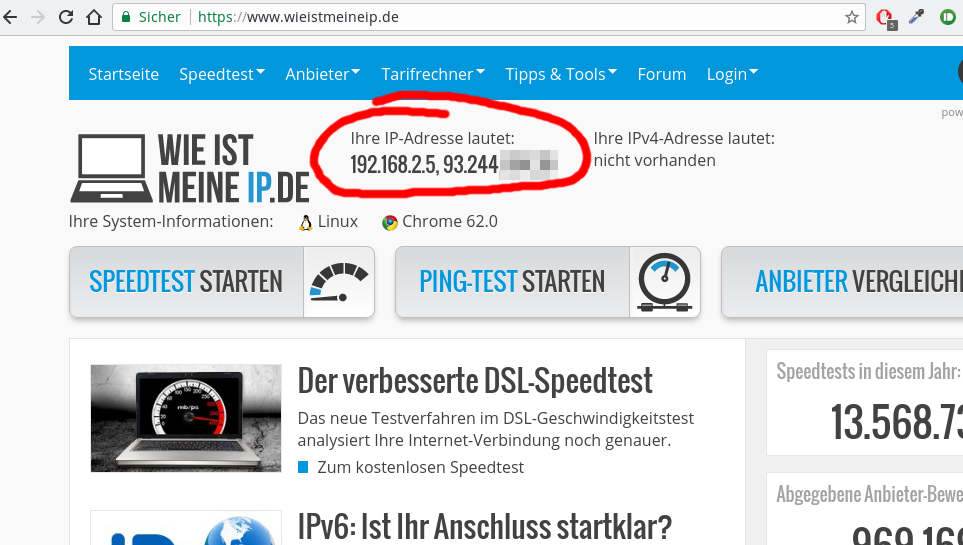The height and width of the screenshot is (545, 963).
Task: Expand the Tarifrechner dropdown menu
Action: (x=433, y=74)
